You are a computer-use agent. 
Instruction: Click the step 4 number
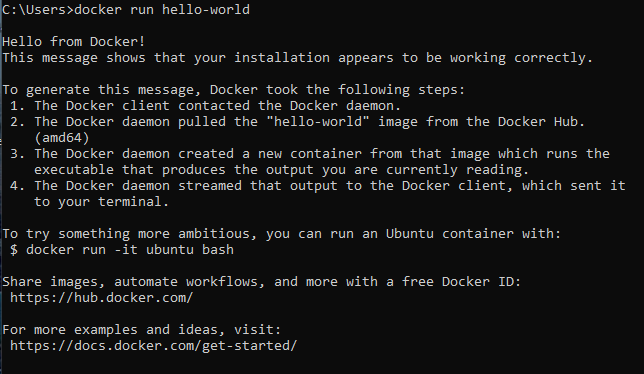click(17, 186)
